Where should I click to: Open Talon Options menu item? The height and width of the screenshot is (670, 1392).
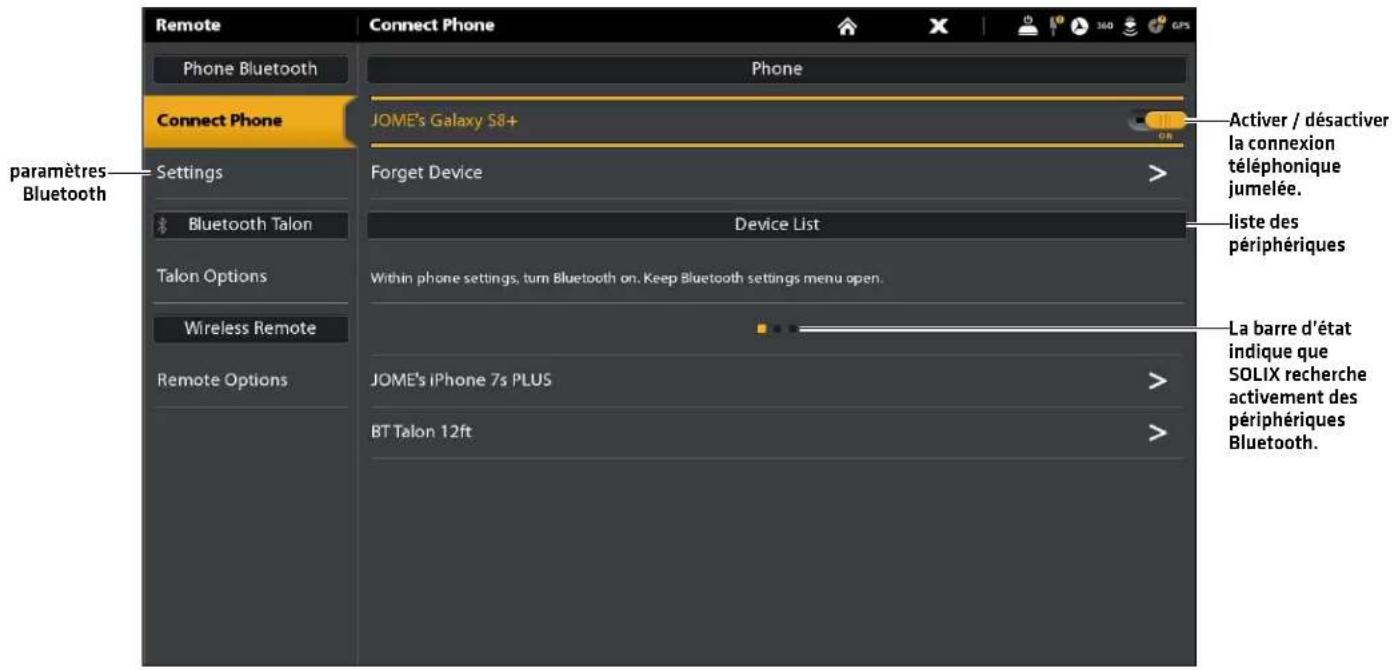click(x=250, y=276)
